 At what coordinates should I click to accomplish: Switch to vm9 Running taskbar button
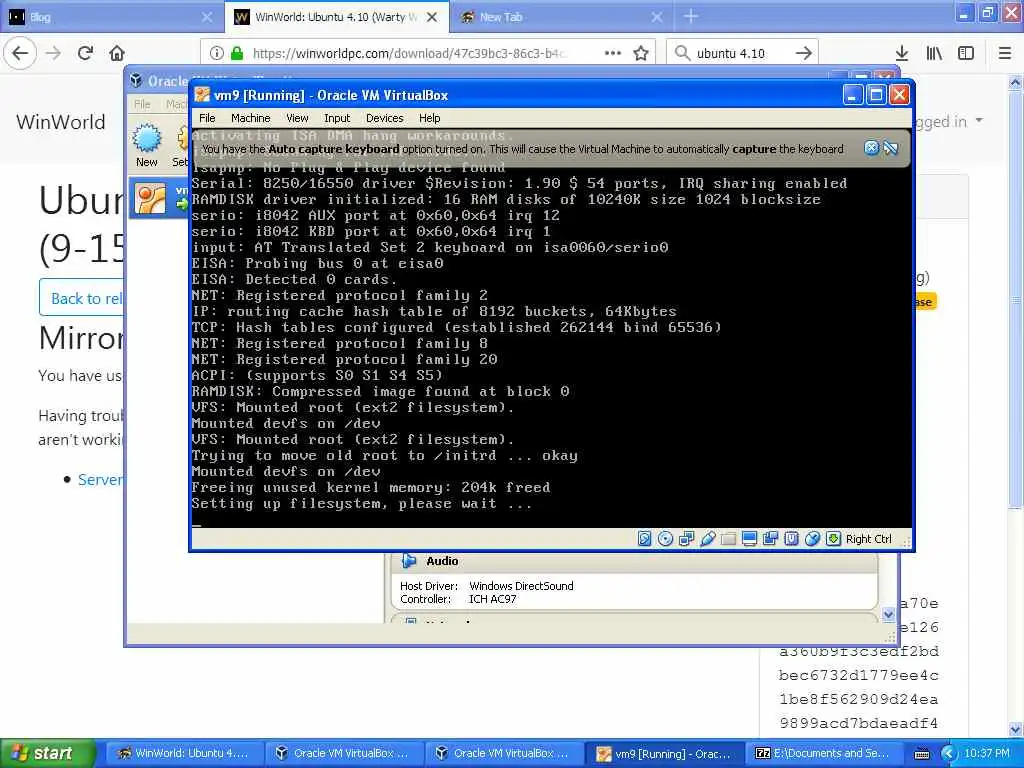(x=663, y=753)
